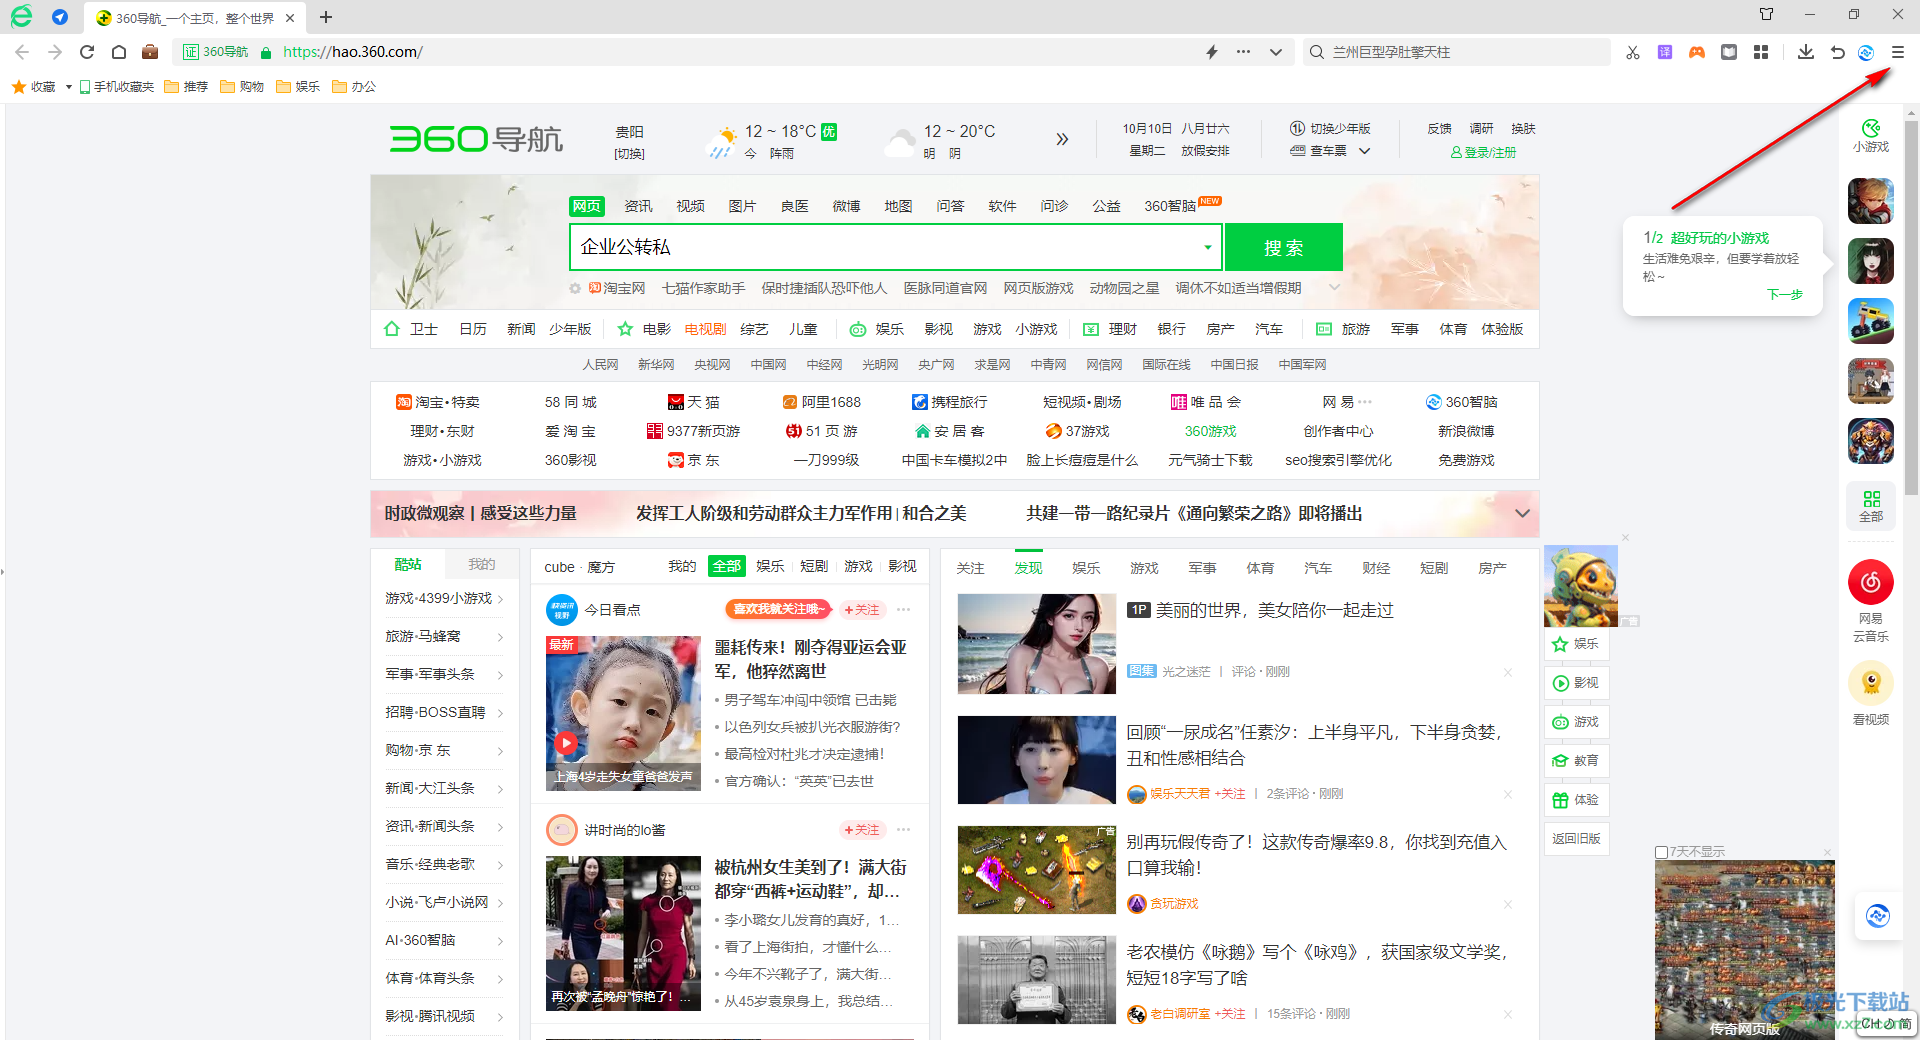Open 推荐 bookmarks folder
This screenshot has width=1920, height=1040.
[186, 87]
